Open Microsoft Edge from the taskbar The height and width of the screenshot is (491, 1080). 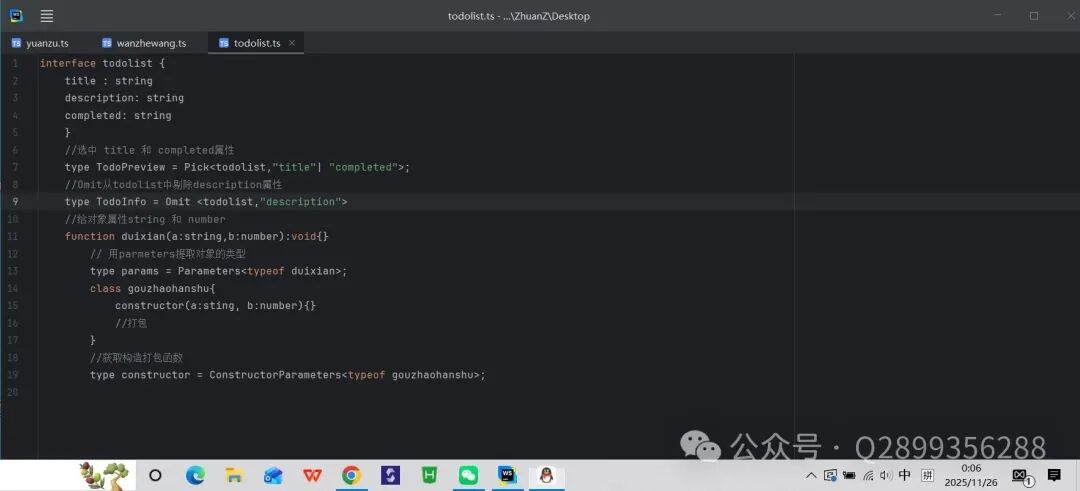pyautogui.click(x=196, y=475)
